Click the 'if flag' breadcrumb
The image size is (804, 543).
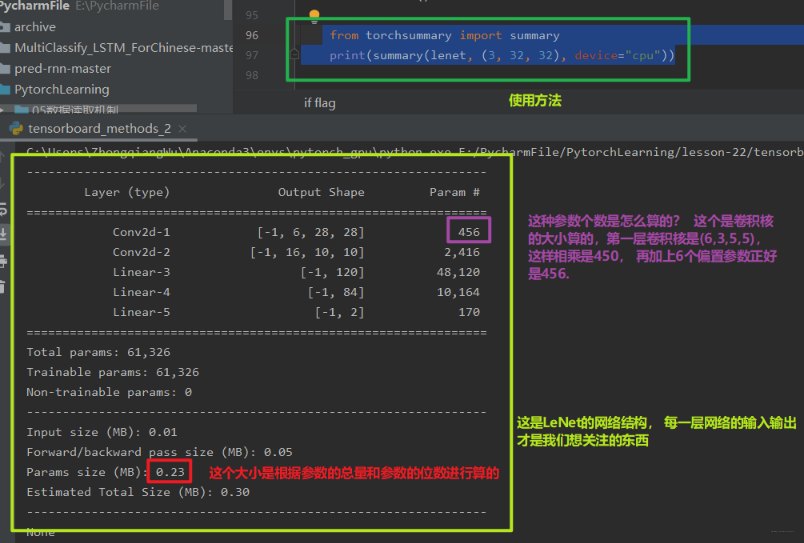[x=319, y=103]
